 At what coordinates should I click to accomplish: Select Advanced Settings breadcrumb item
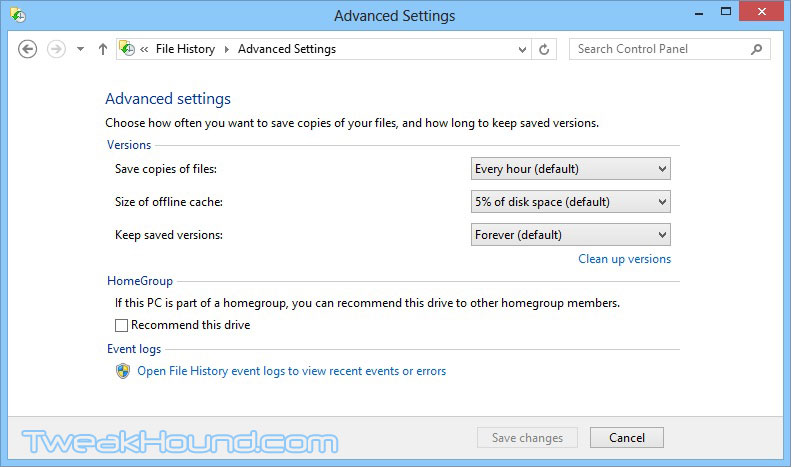287,49
